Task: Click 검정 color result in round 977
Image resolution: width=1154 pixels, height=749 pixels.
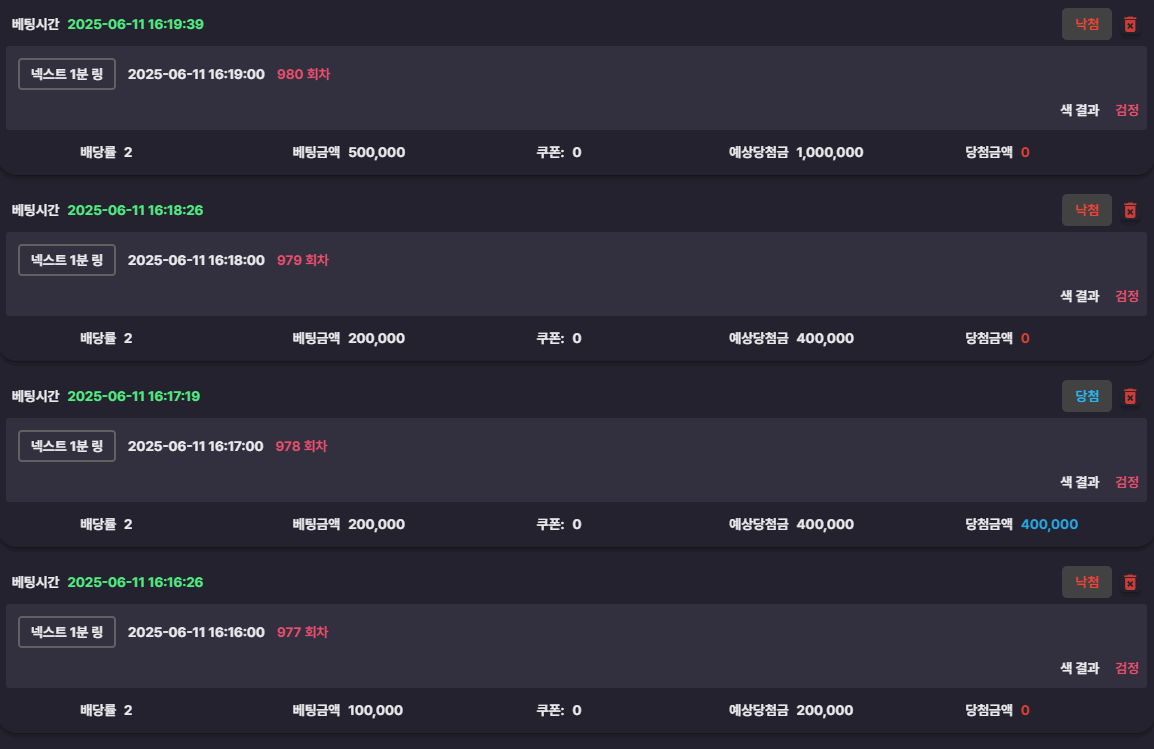Action: pos(1127,668)
